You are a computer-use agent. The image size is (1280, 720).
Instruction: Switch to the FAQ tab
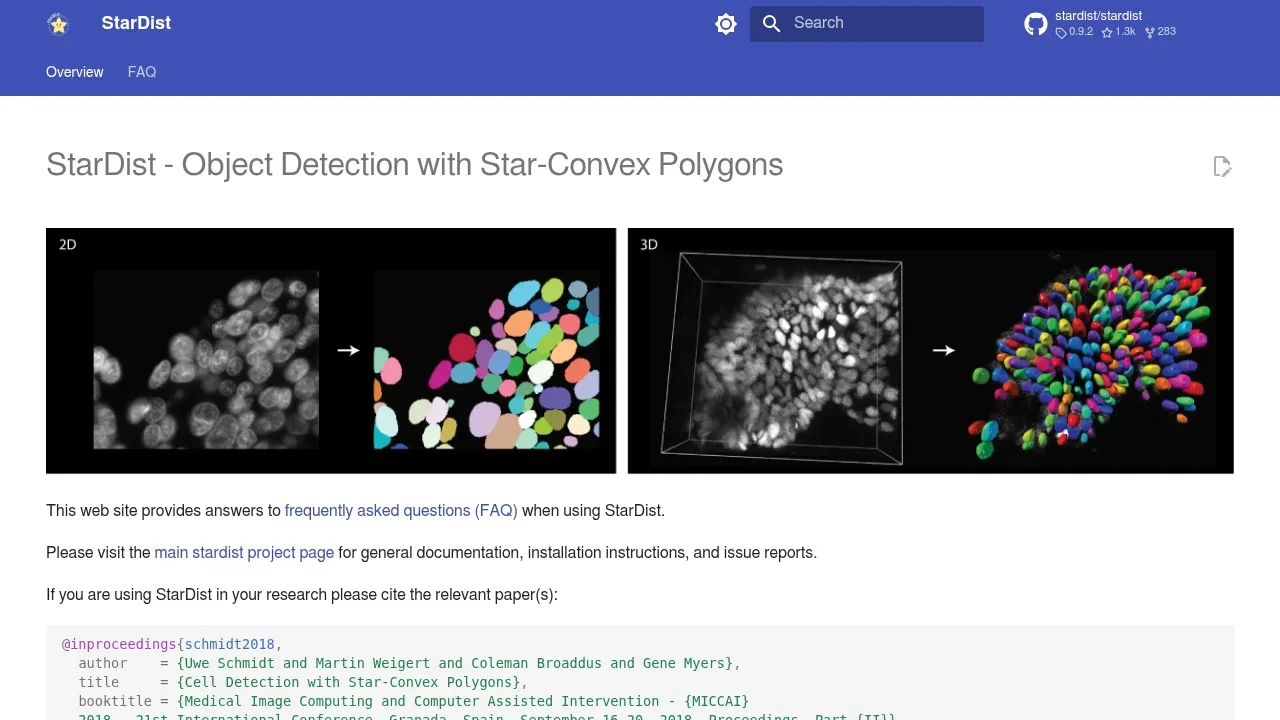click(x=142, y=72)
